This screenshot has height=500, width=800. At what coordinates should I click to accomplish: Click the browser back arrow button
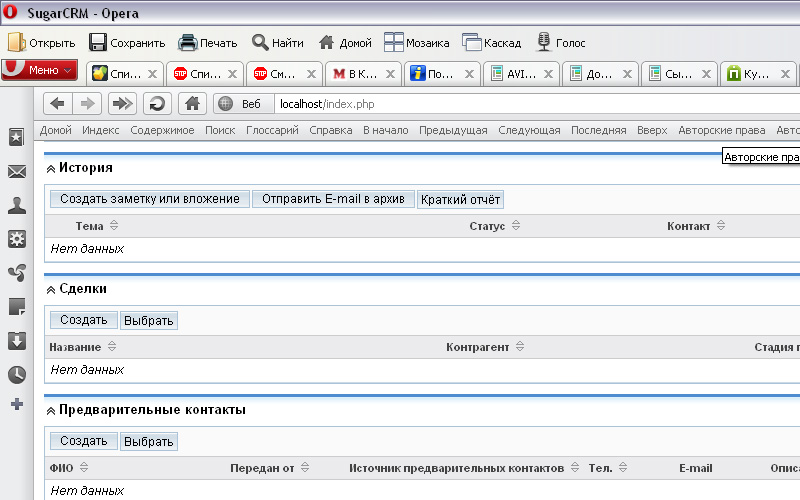(x=58, y=104)
